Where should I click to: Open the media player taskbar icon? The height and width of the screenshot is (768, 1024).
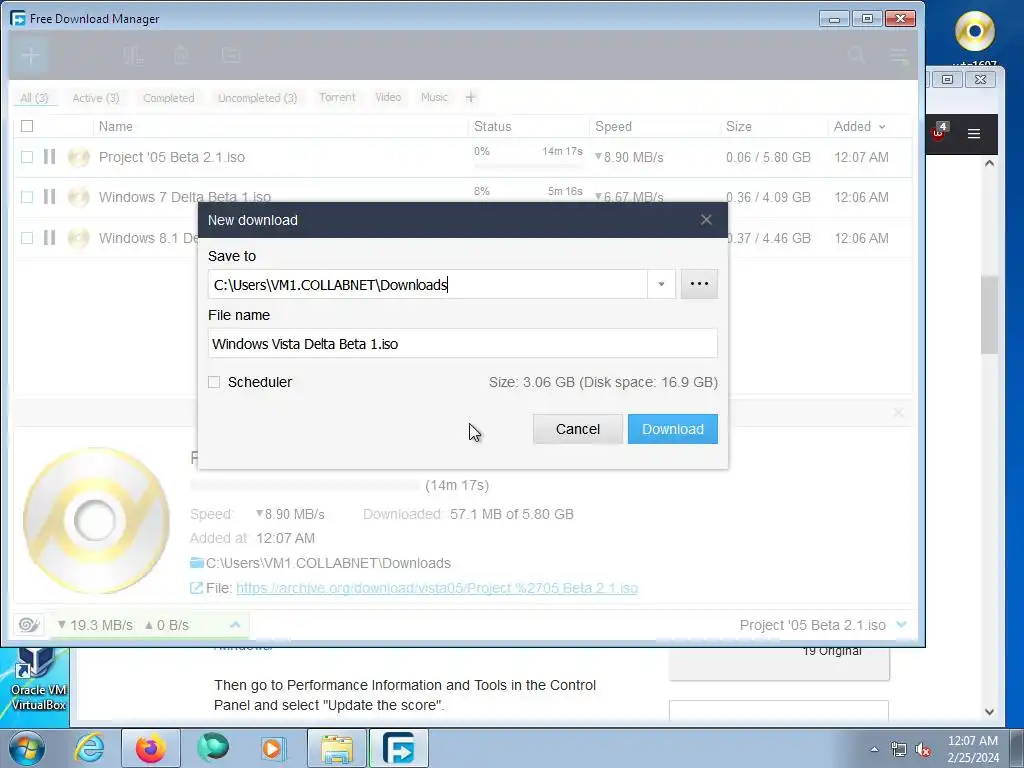click(x=273, y=748)
